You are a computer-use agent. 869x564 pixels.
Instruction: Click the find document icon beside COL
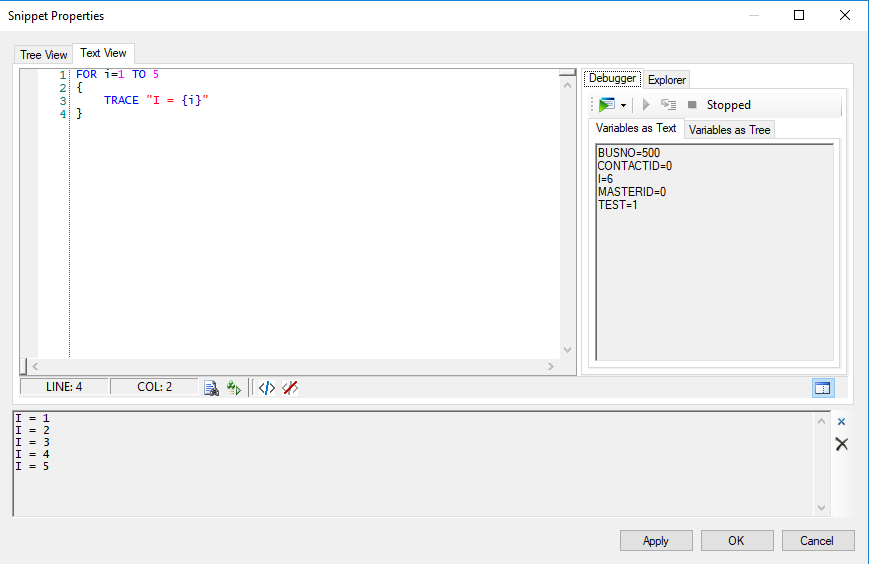tap(212, 388)
